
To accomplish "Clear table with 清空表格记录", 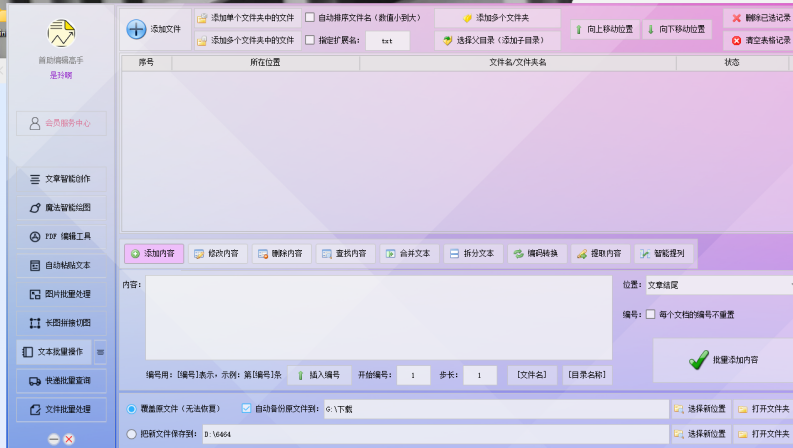I will pyautogui.click(x=761, y=40).
